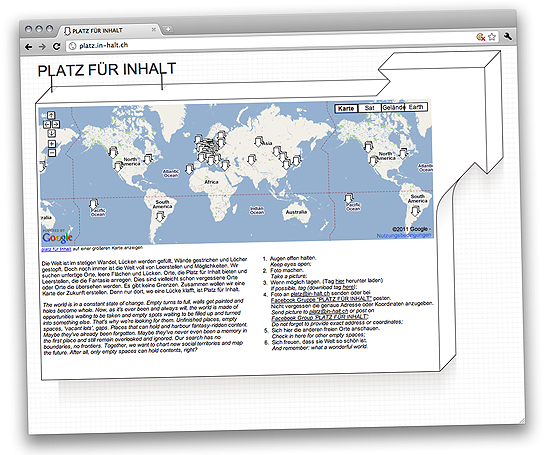Click the marker at the eastern Mediterranean
This screenshot has height=455, width=550.
pyautogui.click(x=225, y=165)
